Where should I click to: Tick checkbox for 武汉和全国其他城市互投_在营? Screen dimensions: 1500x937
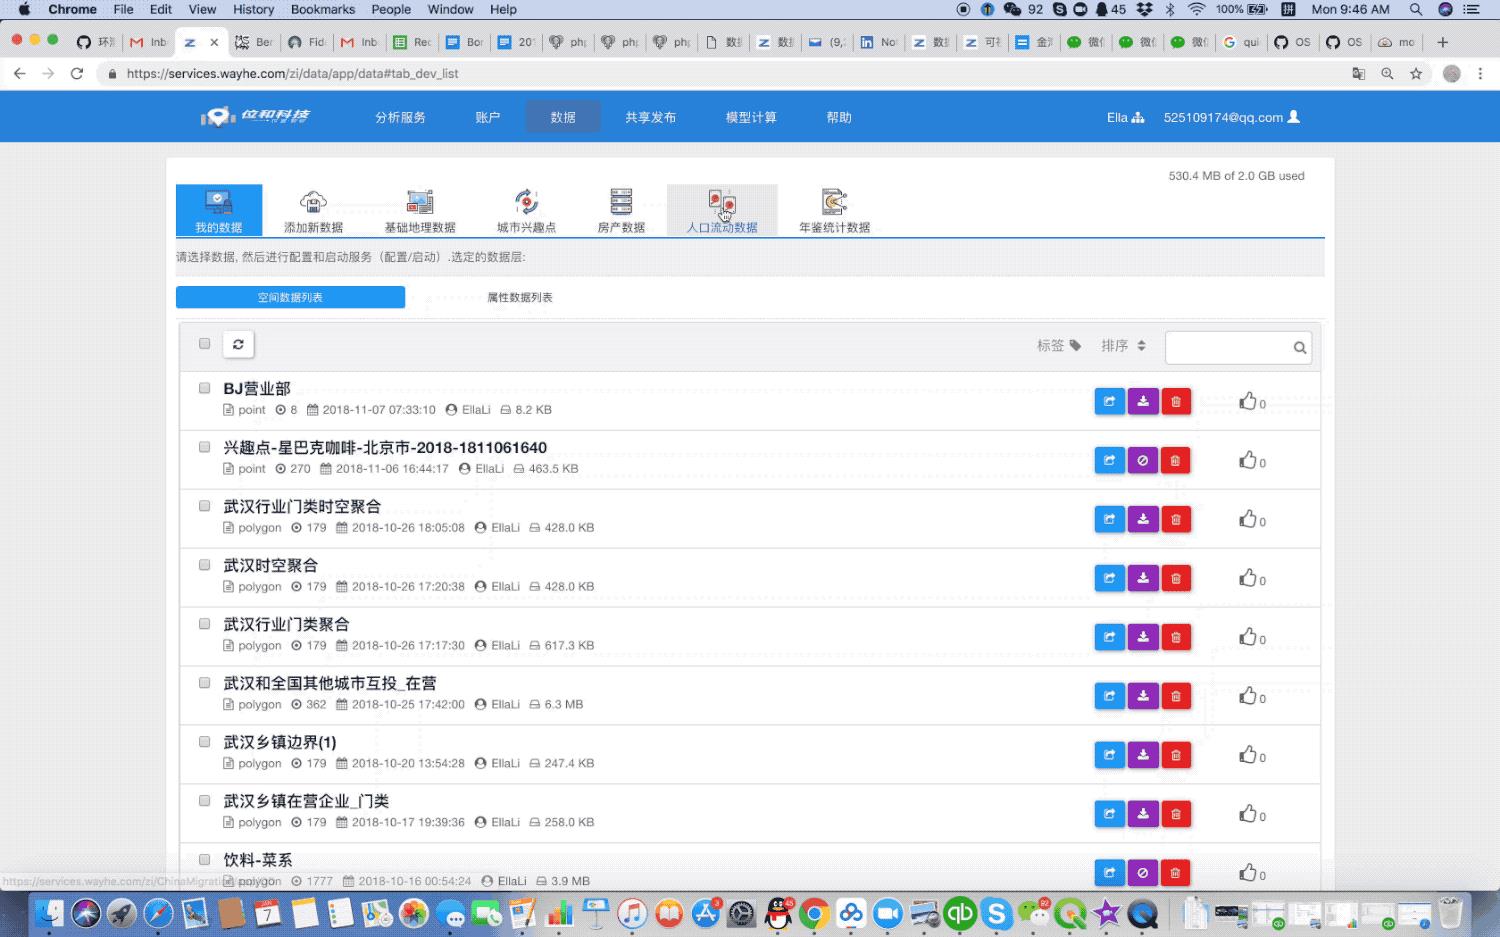[204, 682]
